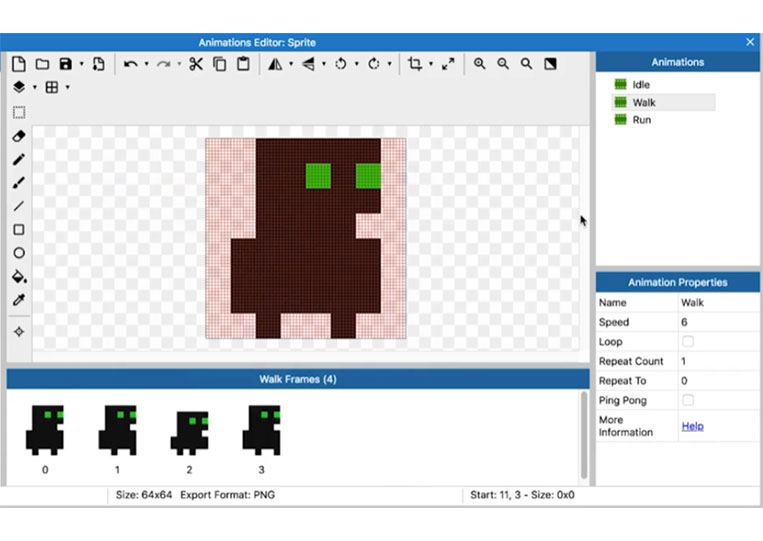
Task: Open the Grid options dropdown arrow
Action: click(x=68, y=88)
